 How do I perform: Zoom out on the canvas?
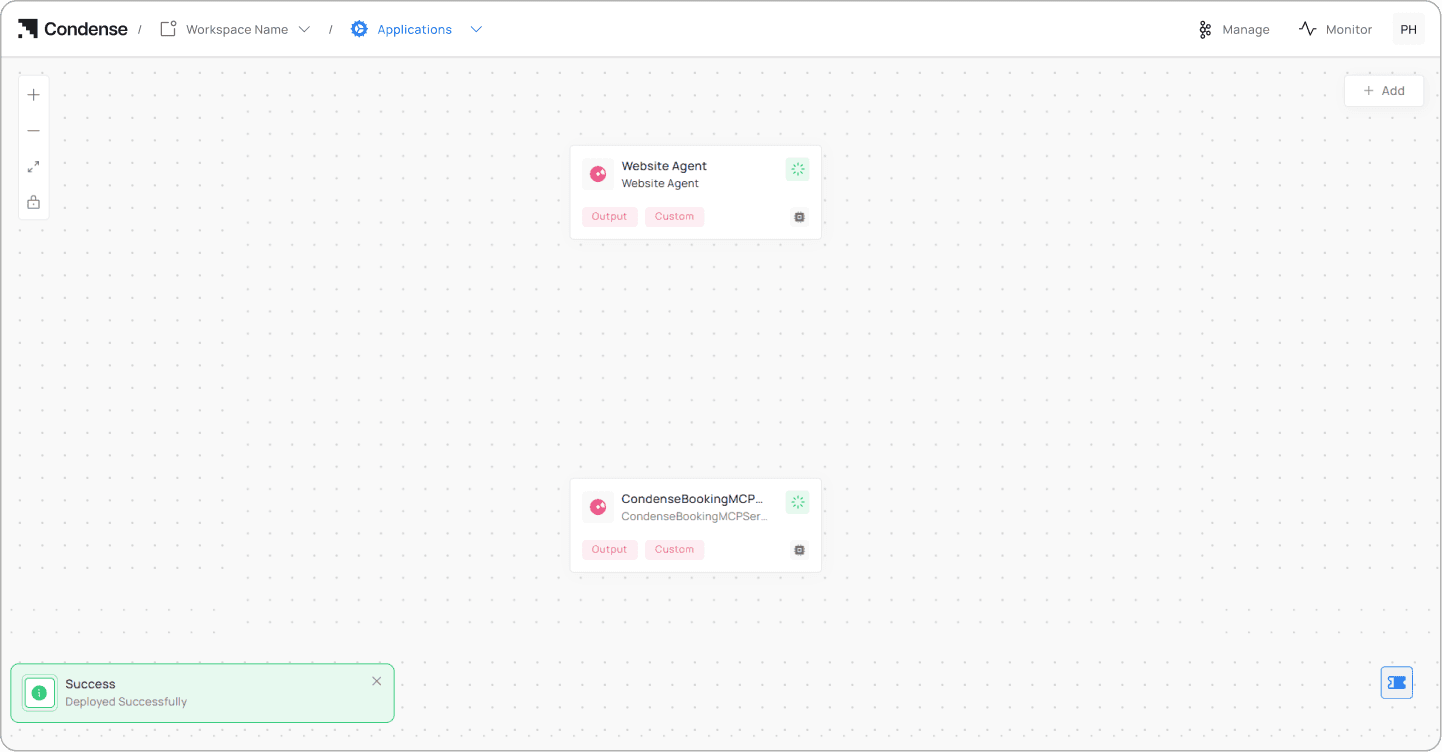pyautogui.click(x=34, y=131)
